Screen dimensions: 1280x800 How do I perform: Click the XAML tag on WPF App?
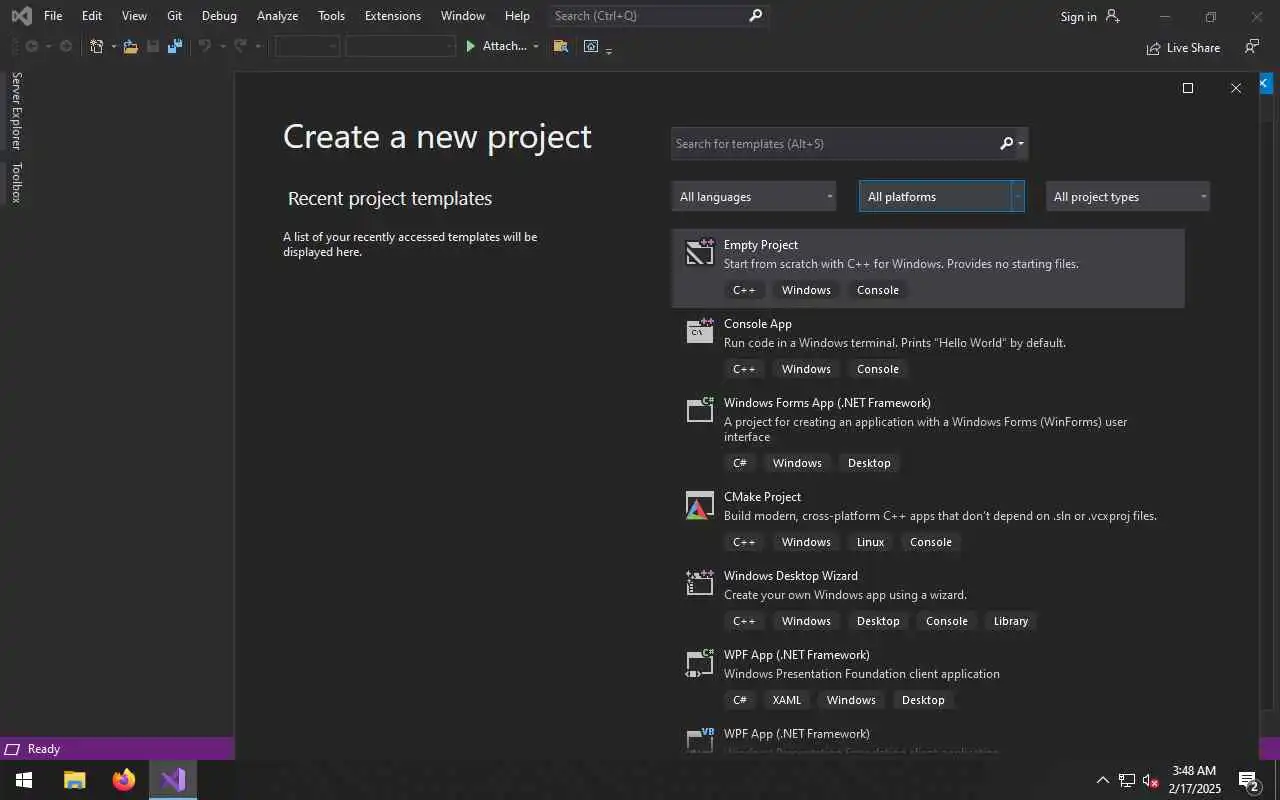[x=787, y=700]
